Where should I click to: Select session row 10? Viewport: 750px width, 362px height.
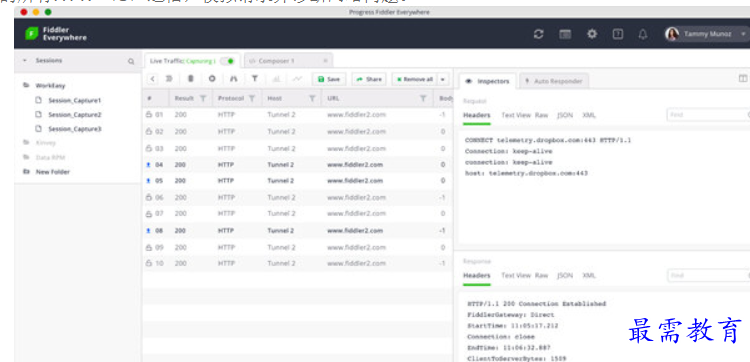297,263
